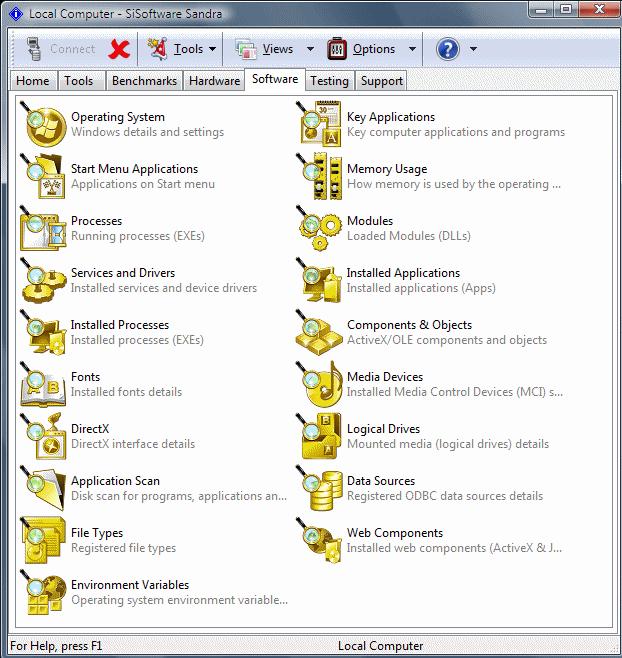Click 'Installed services and device drivers' text
622x658 pixels.
(164, 288)
